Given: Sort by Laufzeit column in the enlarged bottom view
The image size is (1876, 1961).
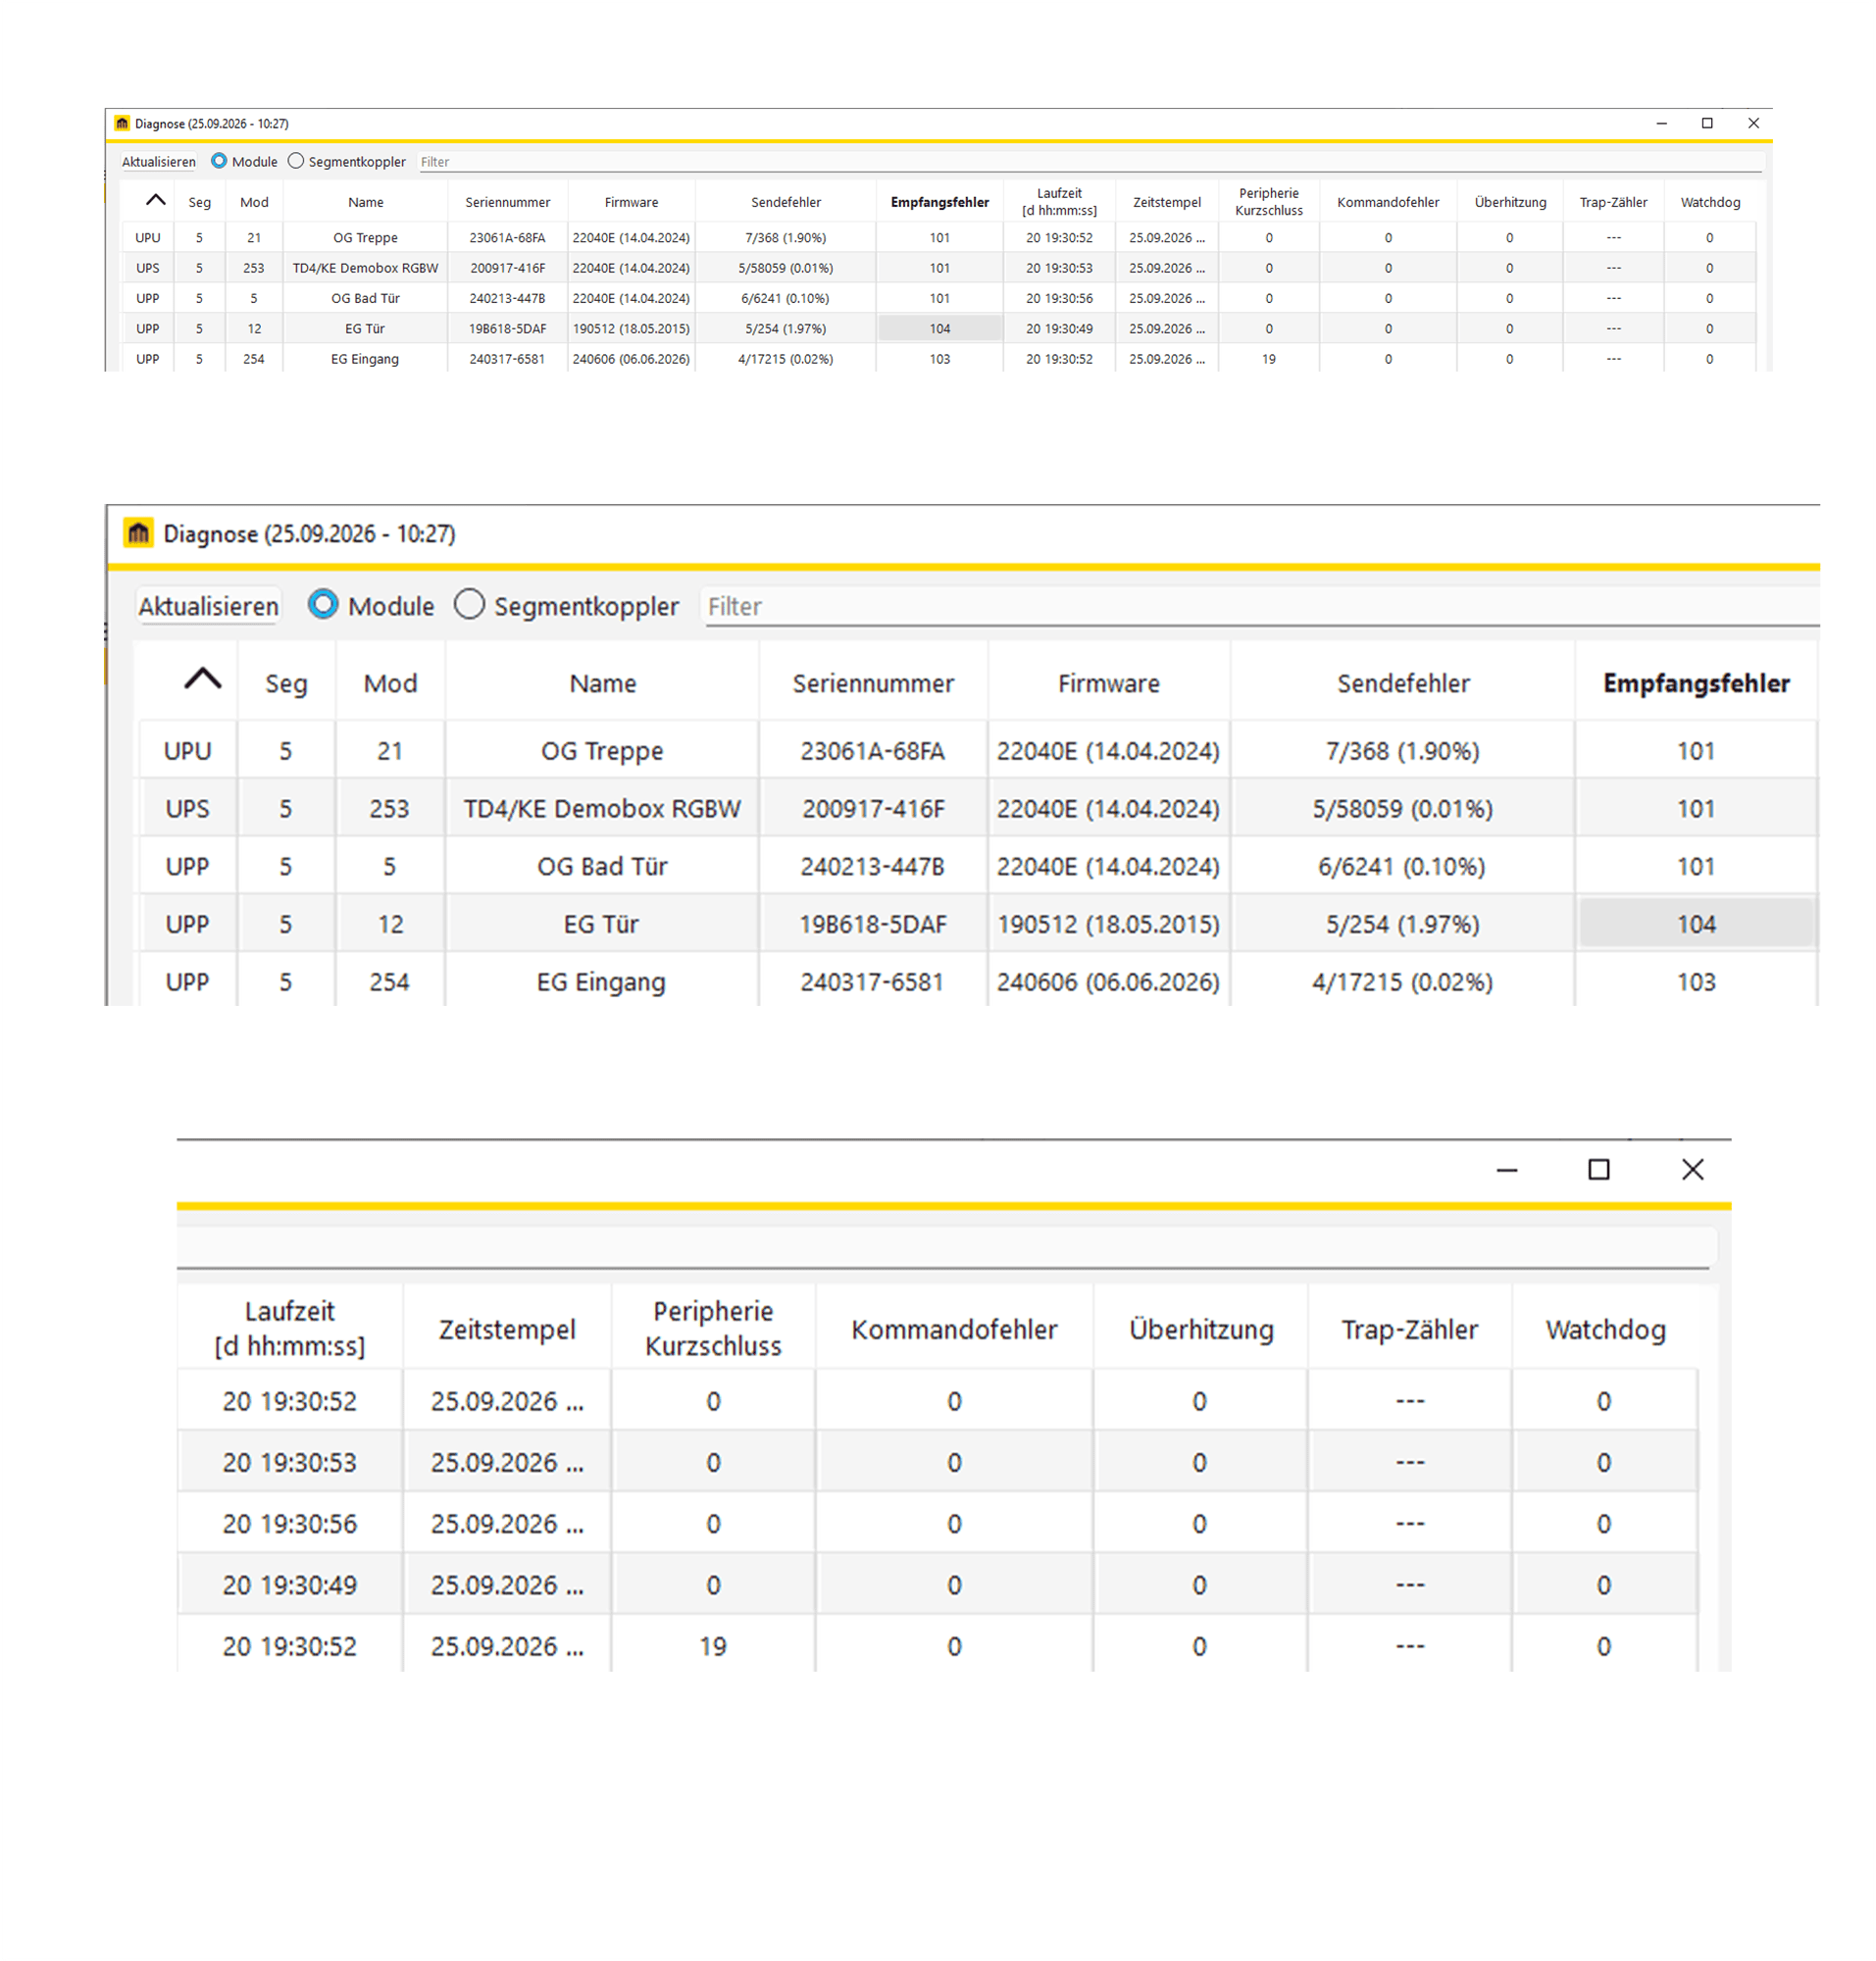Looking at the screenshot, I should [290, 1328].
